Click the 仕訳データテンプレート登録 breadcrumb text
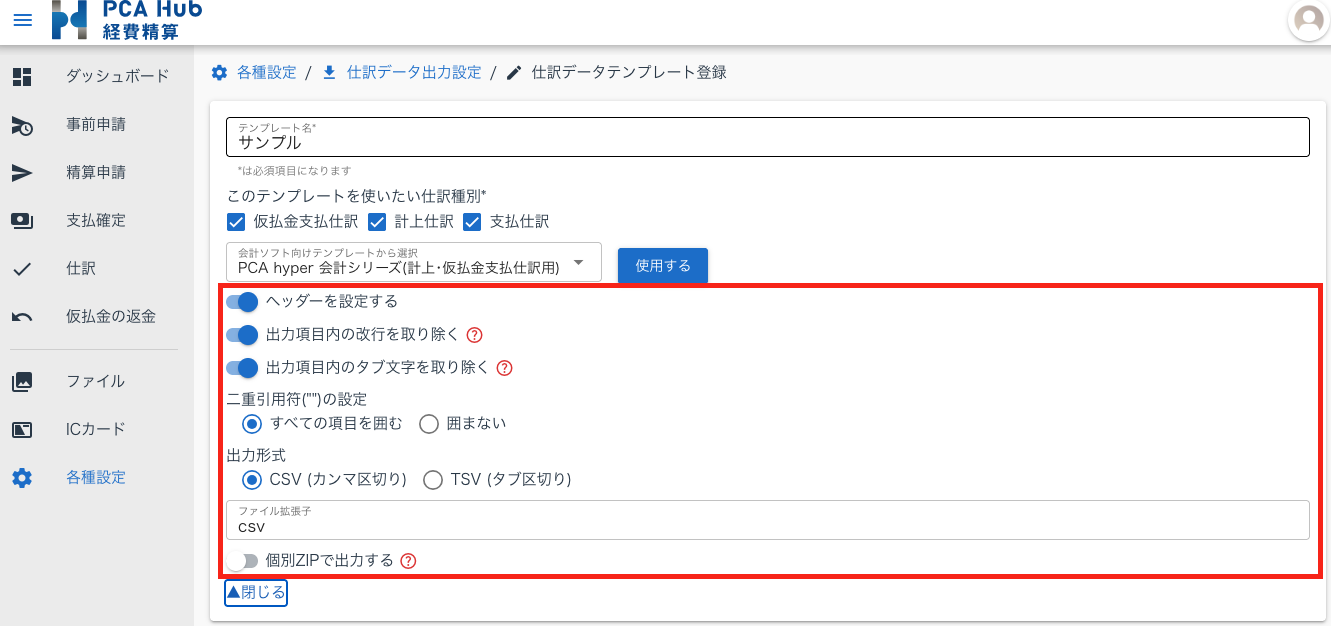This screenshot has height=626, width=1331. (629, 73)
